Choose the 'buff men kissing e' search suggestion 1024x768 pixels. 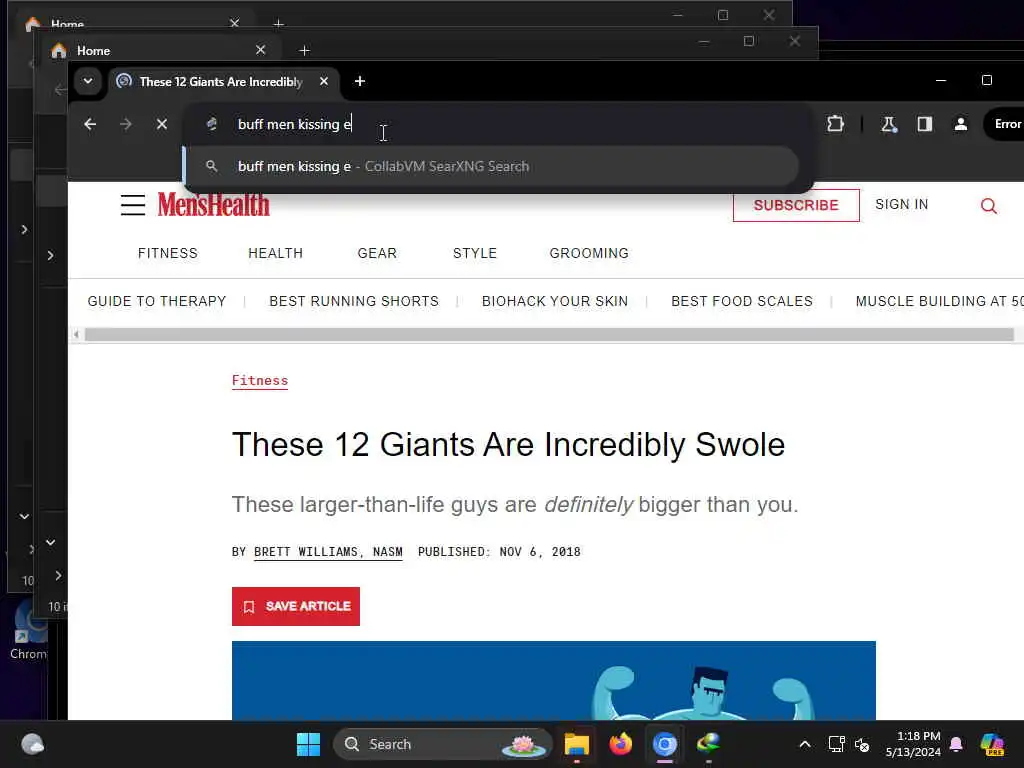[491, 167]
